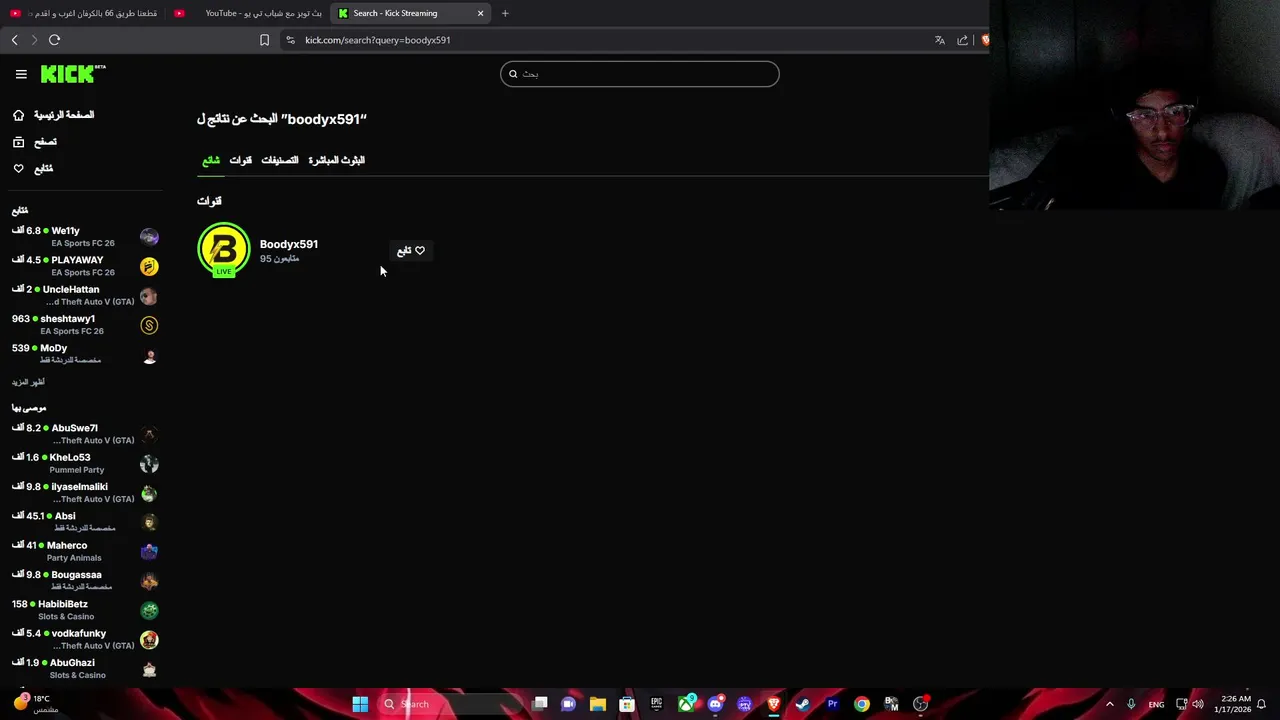The width and height of the screenshot is (1280, 720).
Task: Open HabibiBetz recommended channel
Action: point(85,610)
